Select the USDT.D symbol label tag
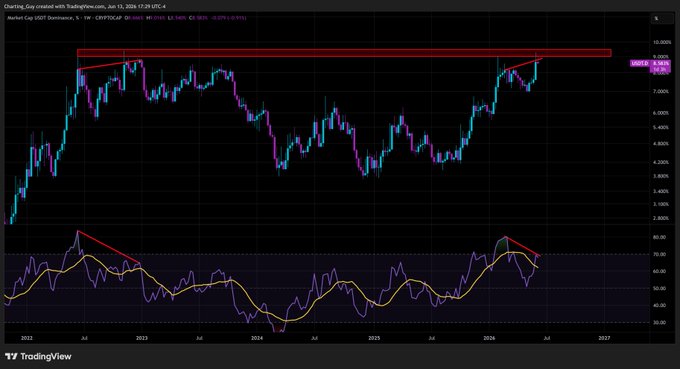 [x=640, y=63]
